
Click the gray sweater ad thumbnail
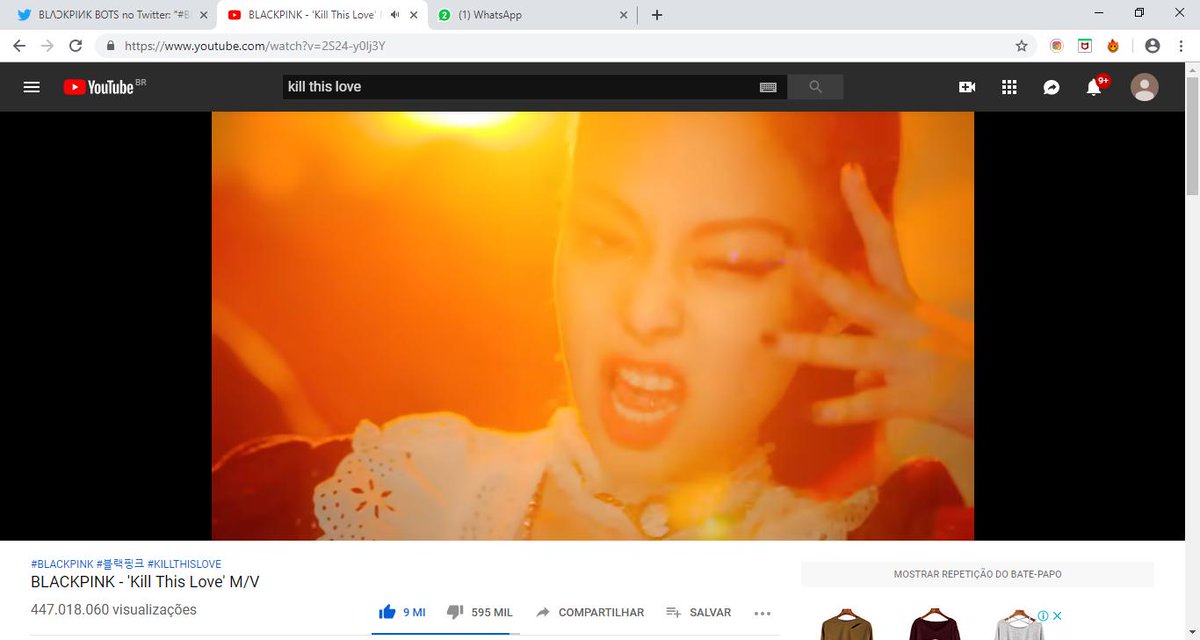(x=1018, y=625)
